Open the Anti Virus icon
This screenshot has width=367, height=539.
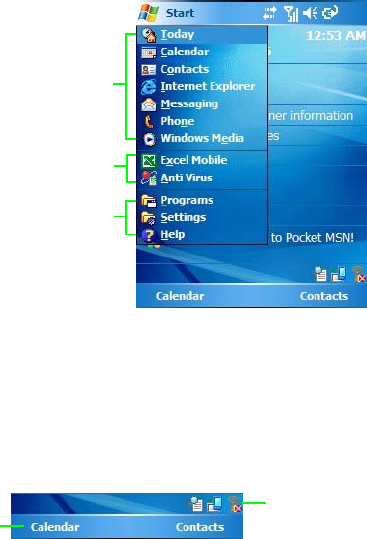tap(149, 178)
